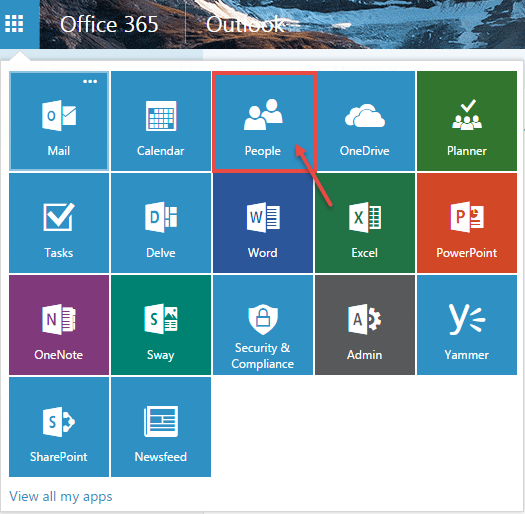The image size is (525, 514).
Task: Open the Newsfeed tile
Action: [161, 427]
